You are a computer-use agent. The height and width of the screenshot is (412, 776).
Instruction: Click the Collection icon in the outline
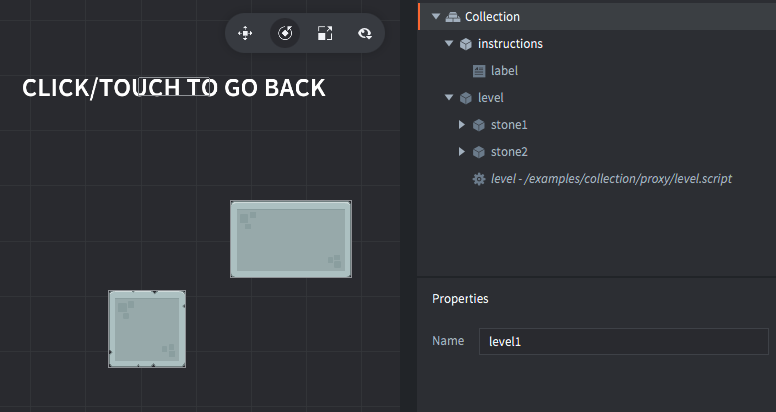[453, 17]
